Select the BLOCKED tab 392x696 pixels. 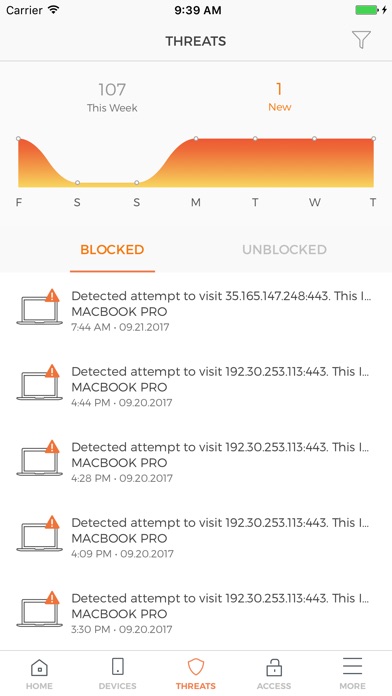[112, 249]
